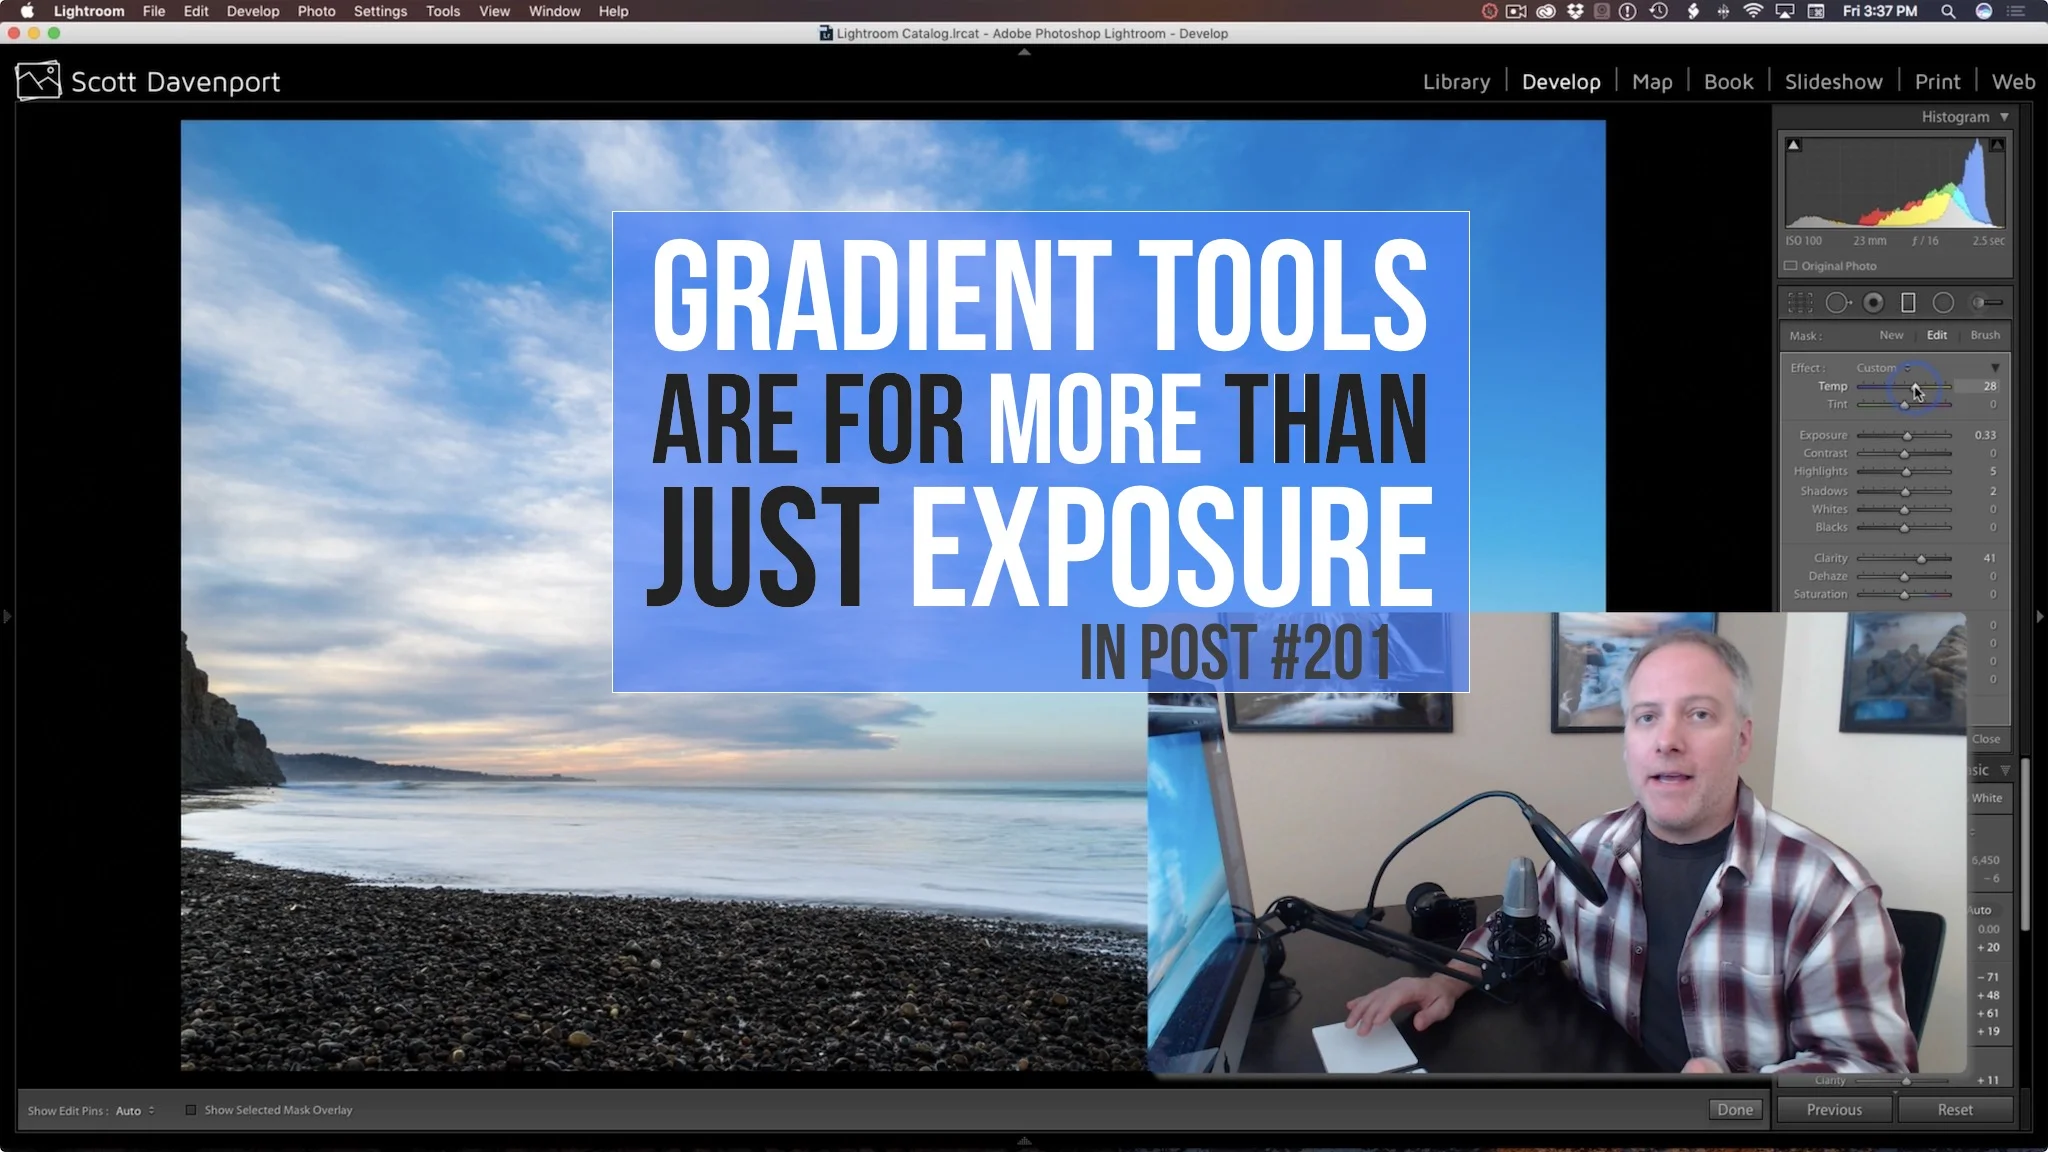Click the Scott Davenport logo icon

pyautogui.click(x=38, y=80)
